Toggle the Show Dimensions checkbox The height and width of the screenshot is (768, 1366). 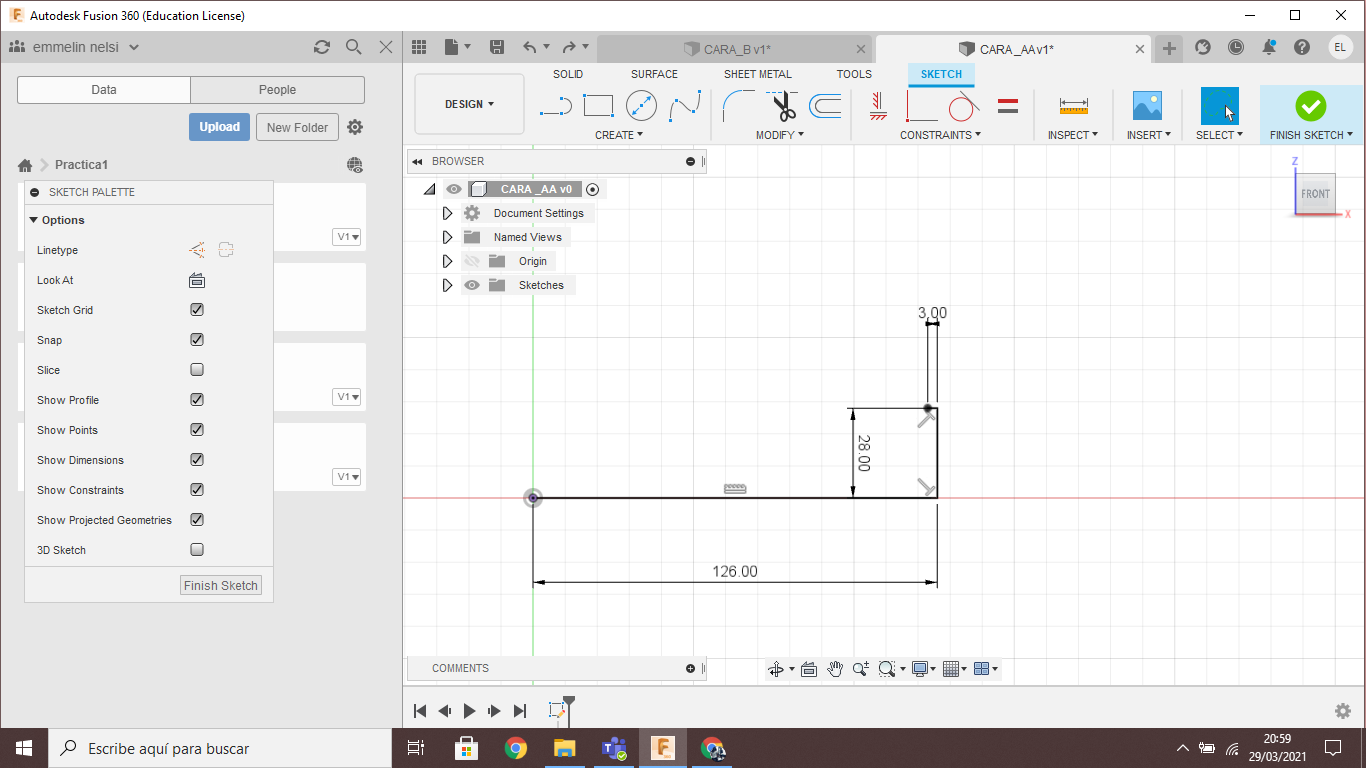(x=197, y=460)
